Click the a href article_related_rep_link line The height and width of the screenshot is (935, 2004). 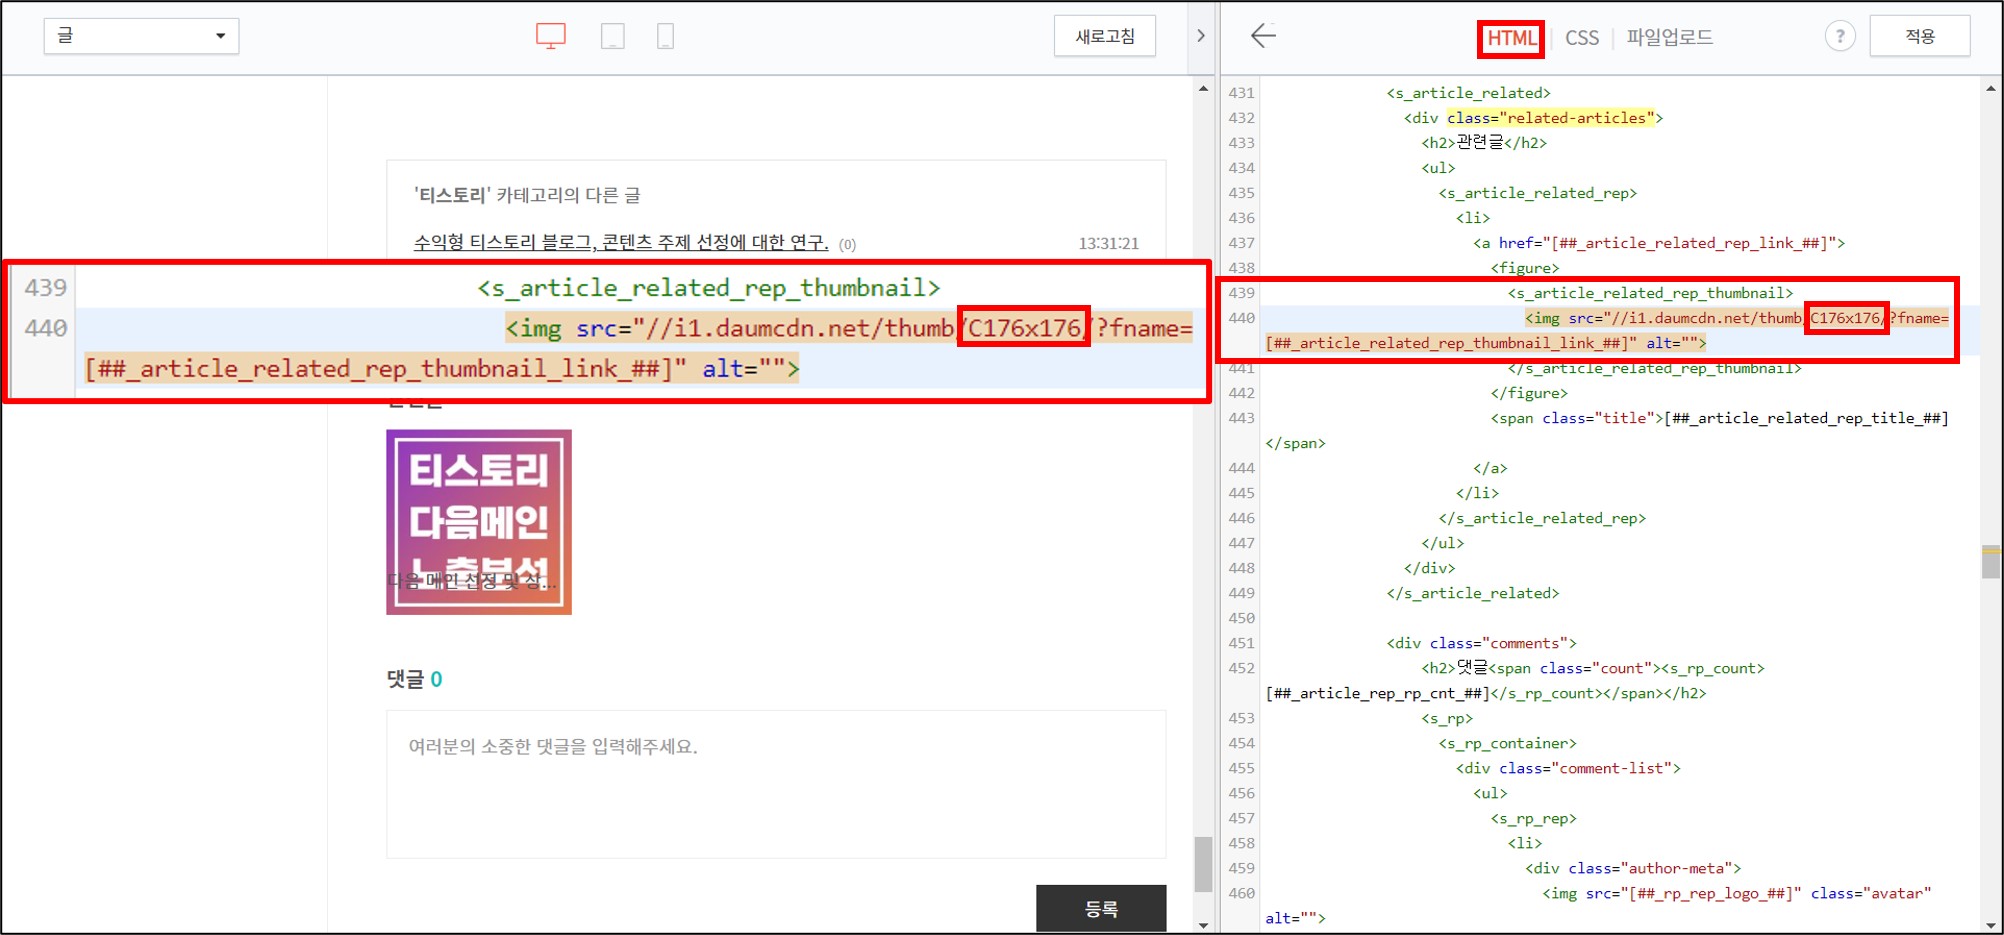[x=1659, y=243]
